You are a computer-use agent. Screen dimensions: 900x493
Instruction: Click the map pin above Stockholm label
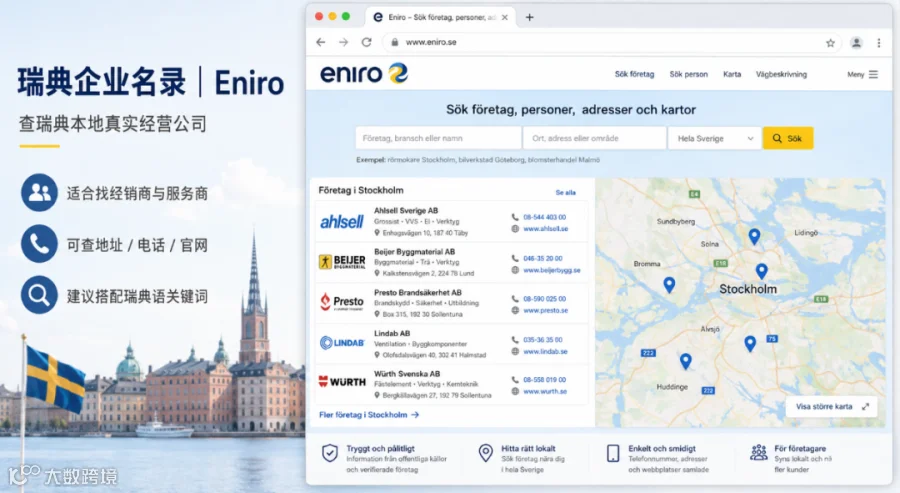[761, 271]
